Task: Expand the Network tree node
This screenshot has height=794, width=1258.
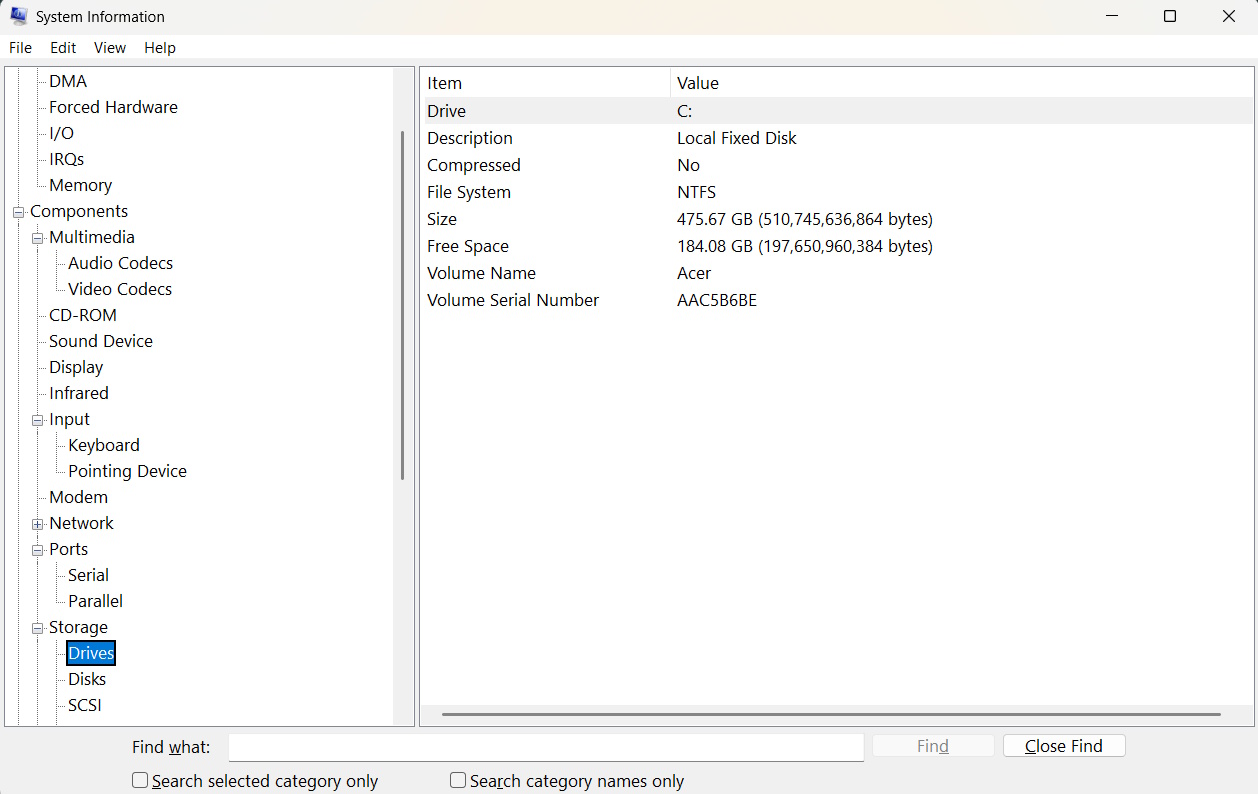Action: click(x=38, y=524)
